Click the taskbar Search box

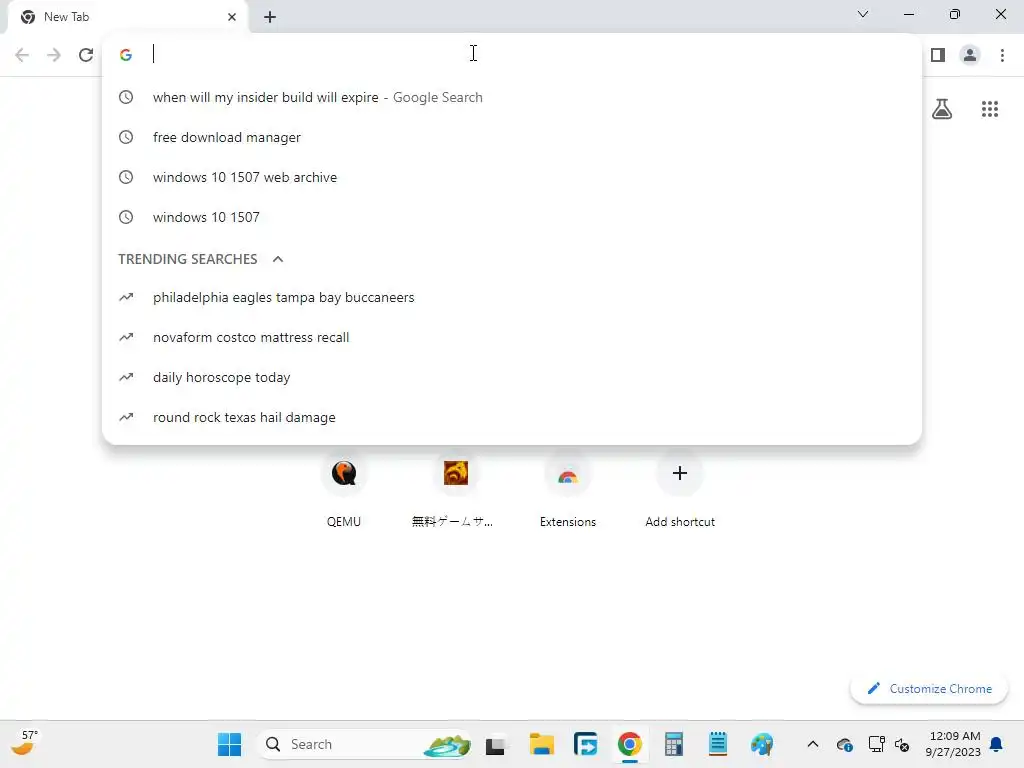point(366,744)
